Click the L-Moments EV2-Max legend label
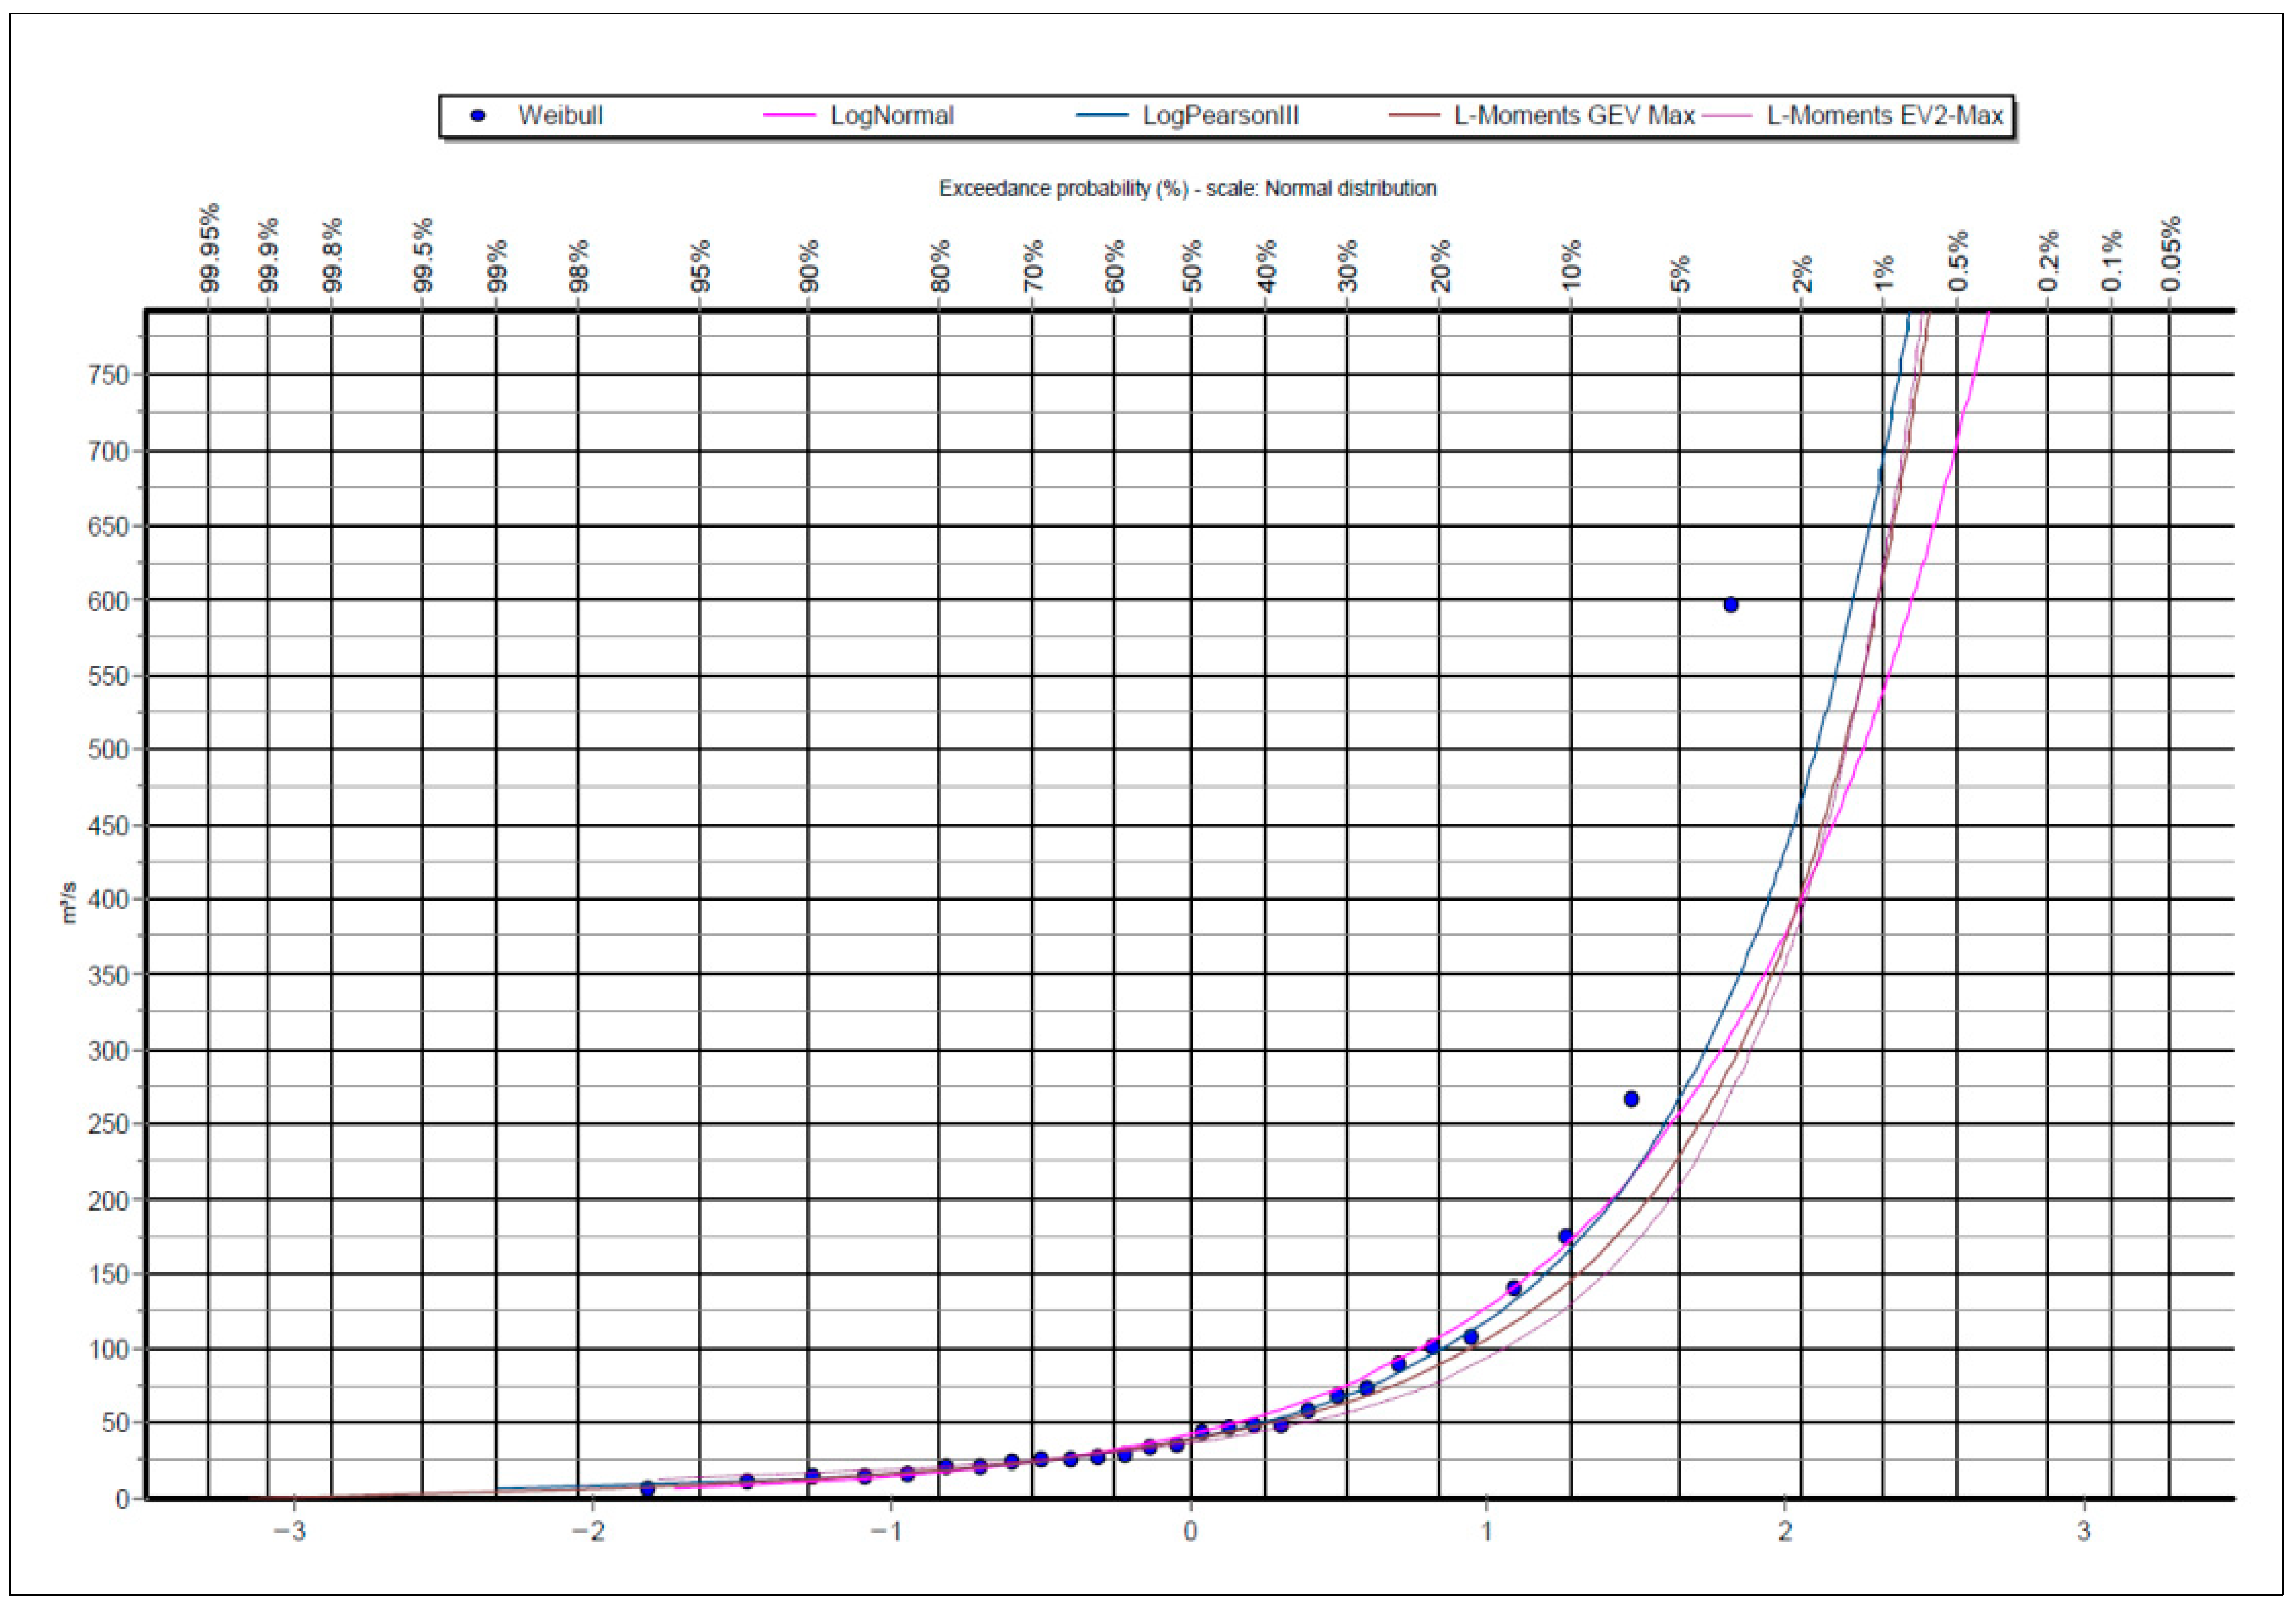Image resolution: width=2296 pixels, height=1608 pixels. [x=1884, y=116]
